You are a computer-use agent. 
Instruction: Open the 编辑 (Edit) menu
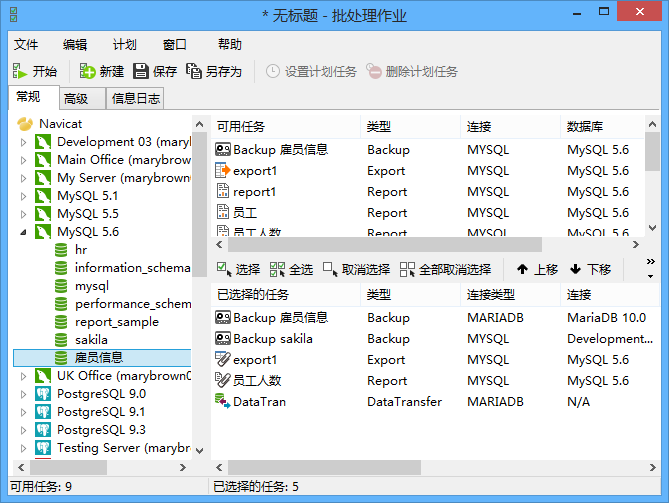[x=75, y=44]
